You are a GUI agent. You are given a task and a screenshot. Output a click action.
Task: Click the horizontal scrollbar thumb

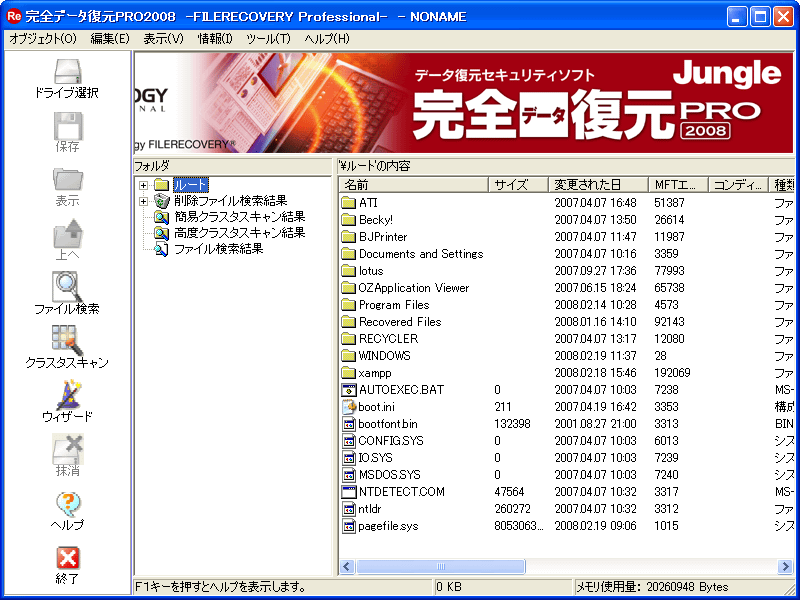pyautogui.click(x=440, y=566)
